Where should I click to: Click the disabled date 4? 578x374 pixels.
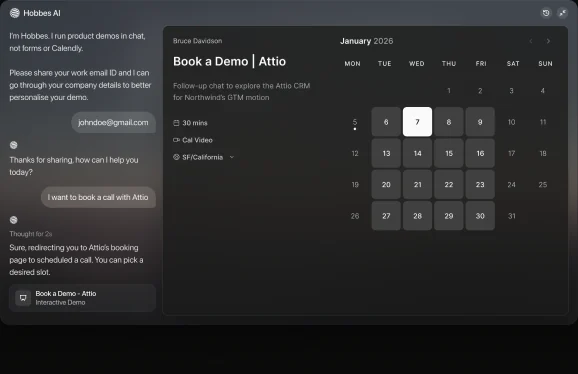coord(543,91)
